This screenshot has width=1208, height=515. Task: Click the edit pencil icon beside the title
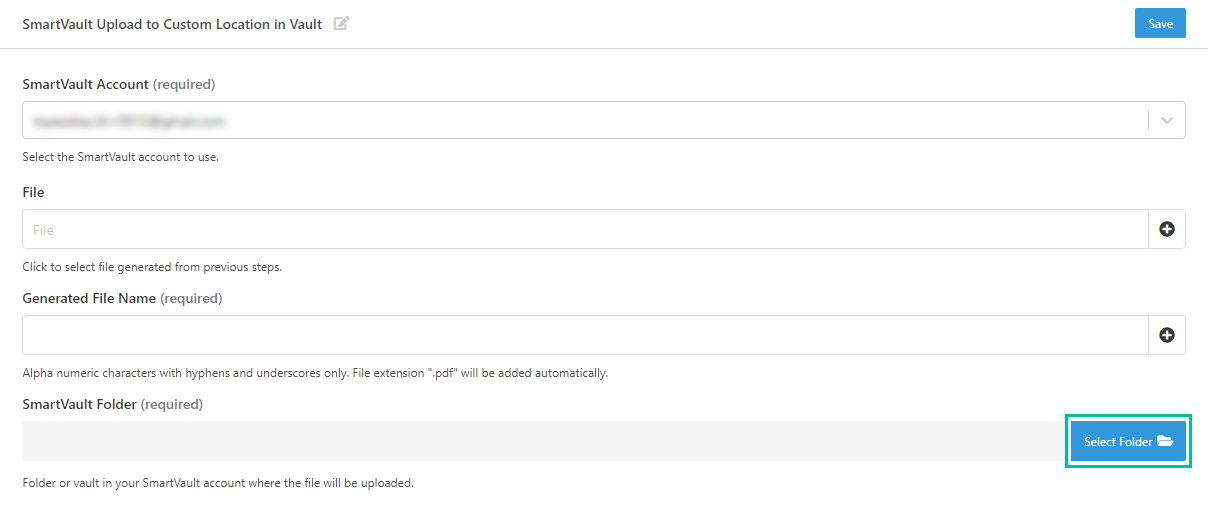click(341, 24)
